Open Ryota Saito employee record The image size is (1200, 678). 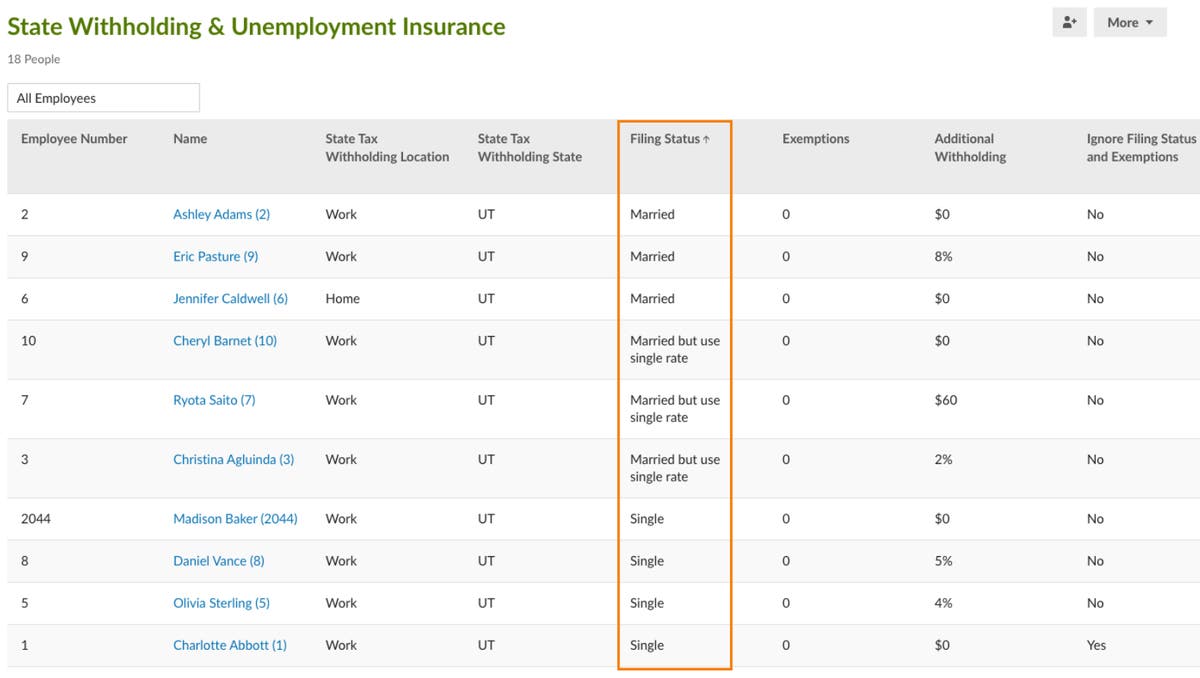coord(214,400)
